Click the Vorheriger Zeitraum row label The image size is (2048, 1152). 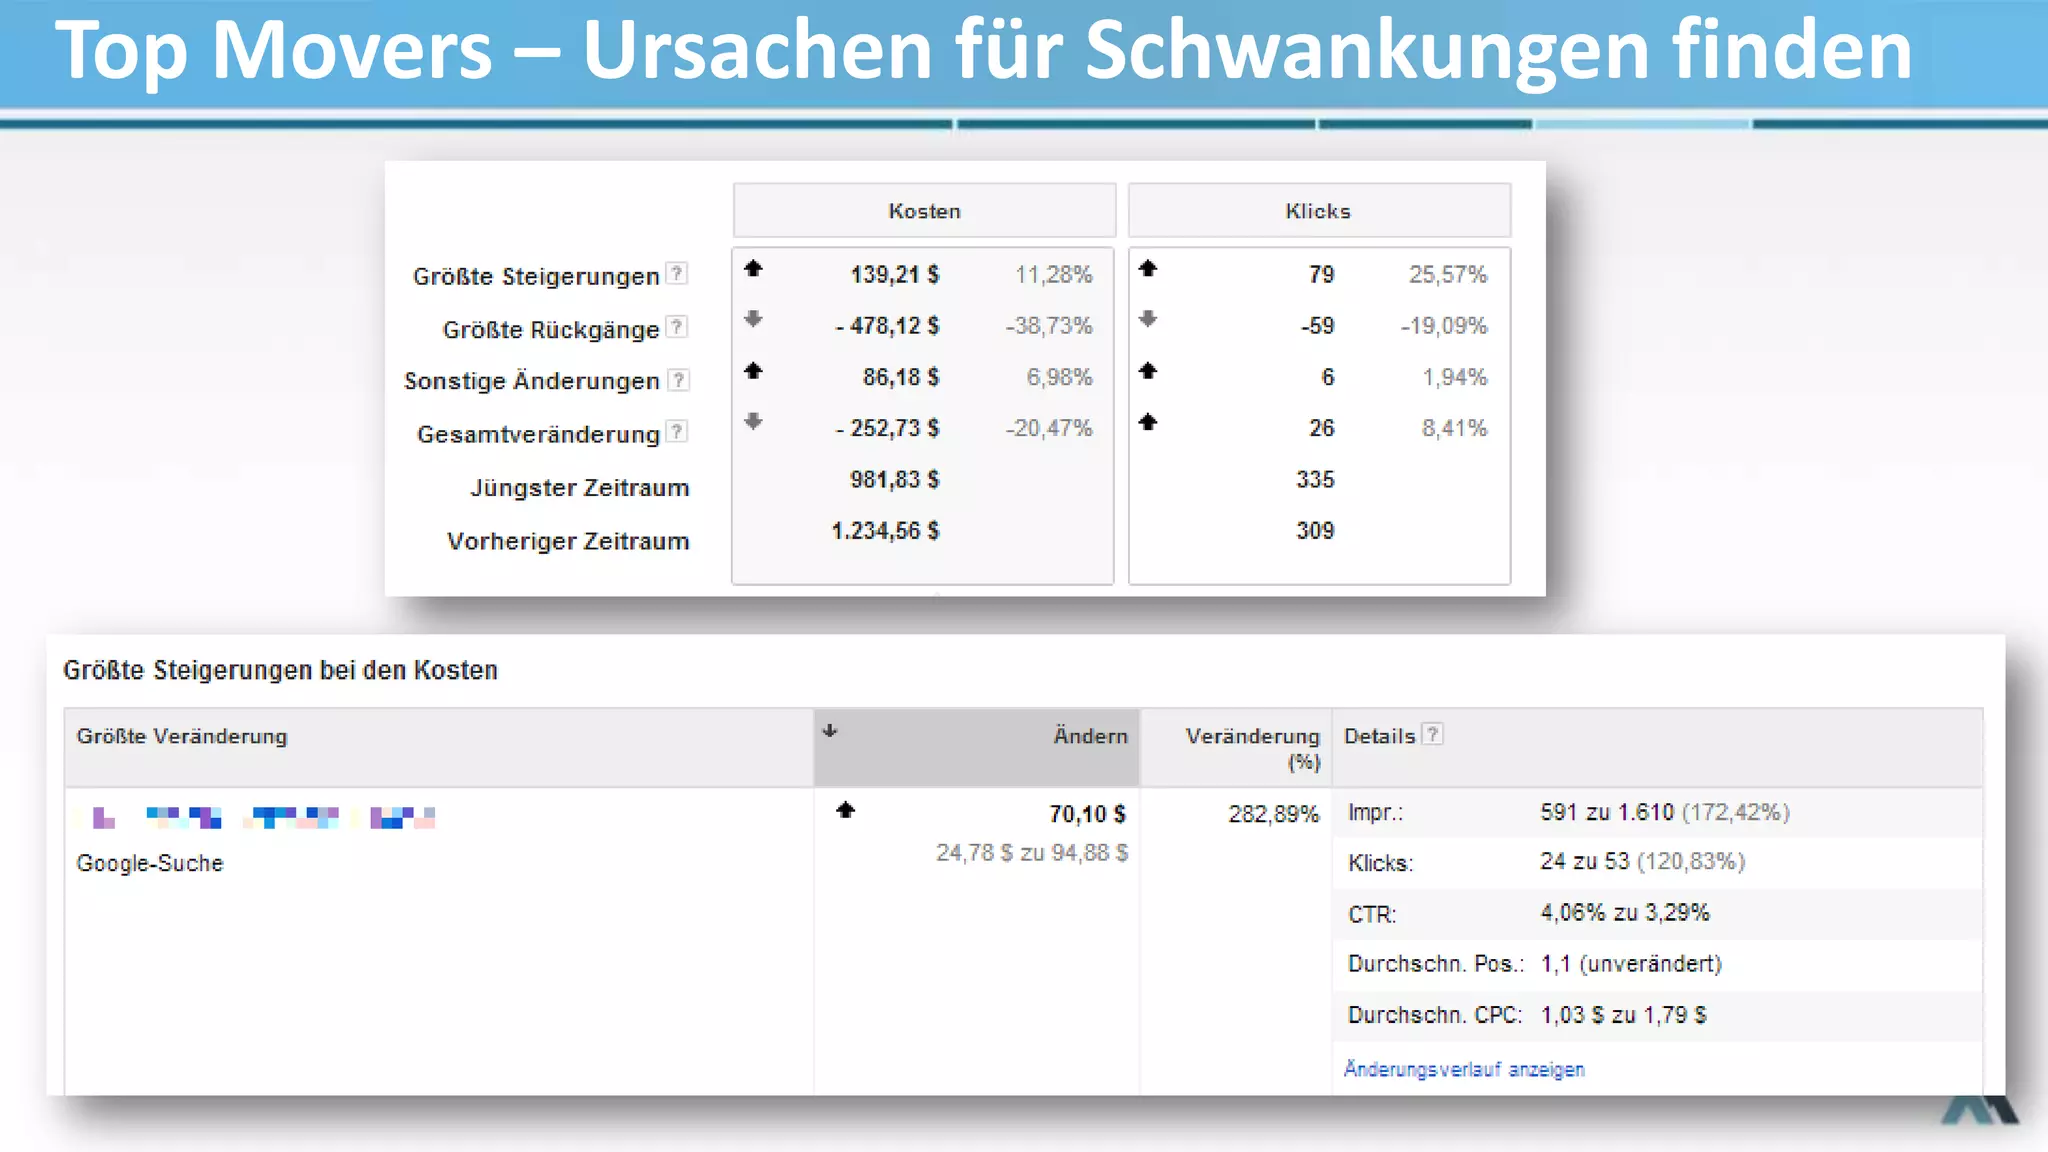[568, 541]
